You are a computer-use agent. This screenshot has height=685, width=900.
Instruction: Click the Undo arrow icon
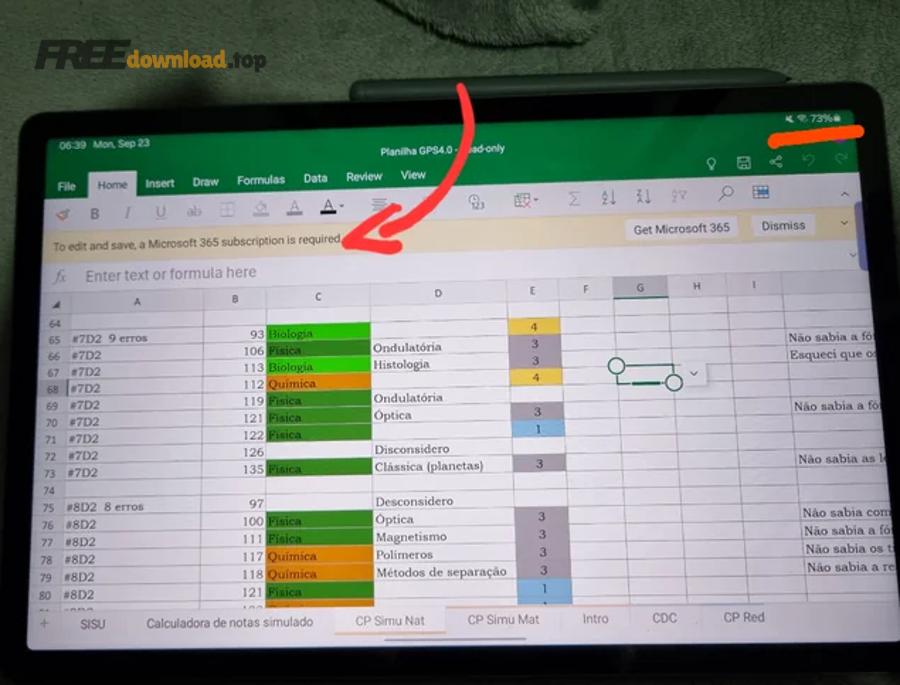809,160
